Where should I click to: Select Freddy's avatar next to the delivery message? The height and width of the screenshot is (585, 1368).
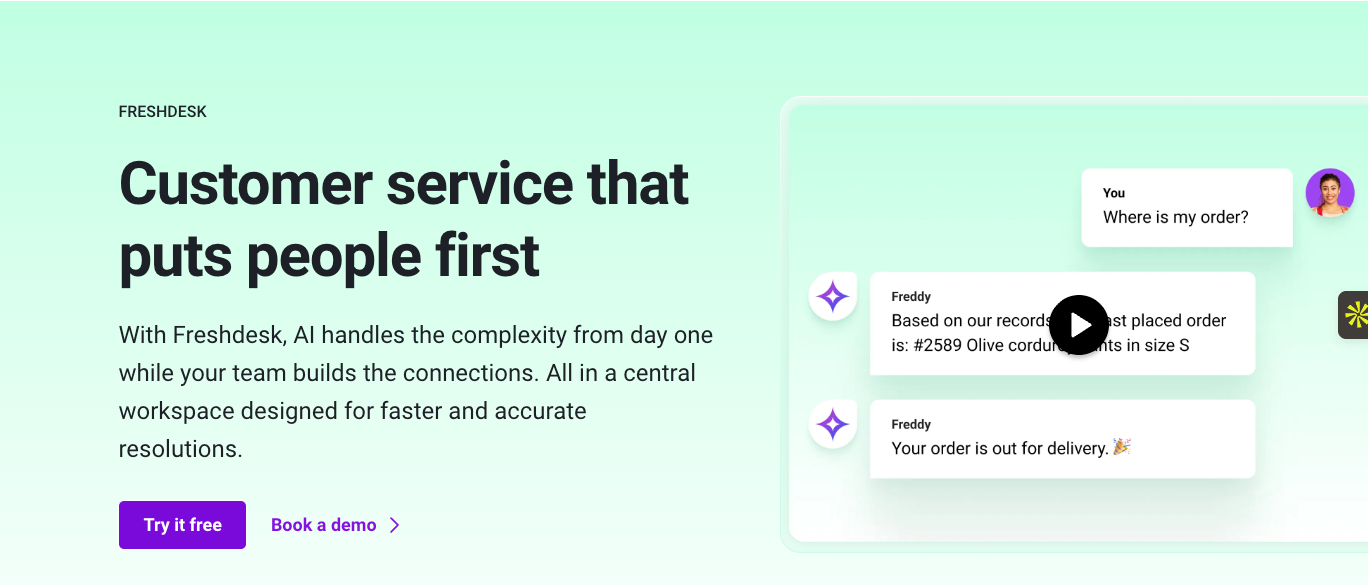tap(832, 424)
